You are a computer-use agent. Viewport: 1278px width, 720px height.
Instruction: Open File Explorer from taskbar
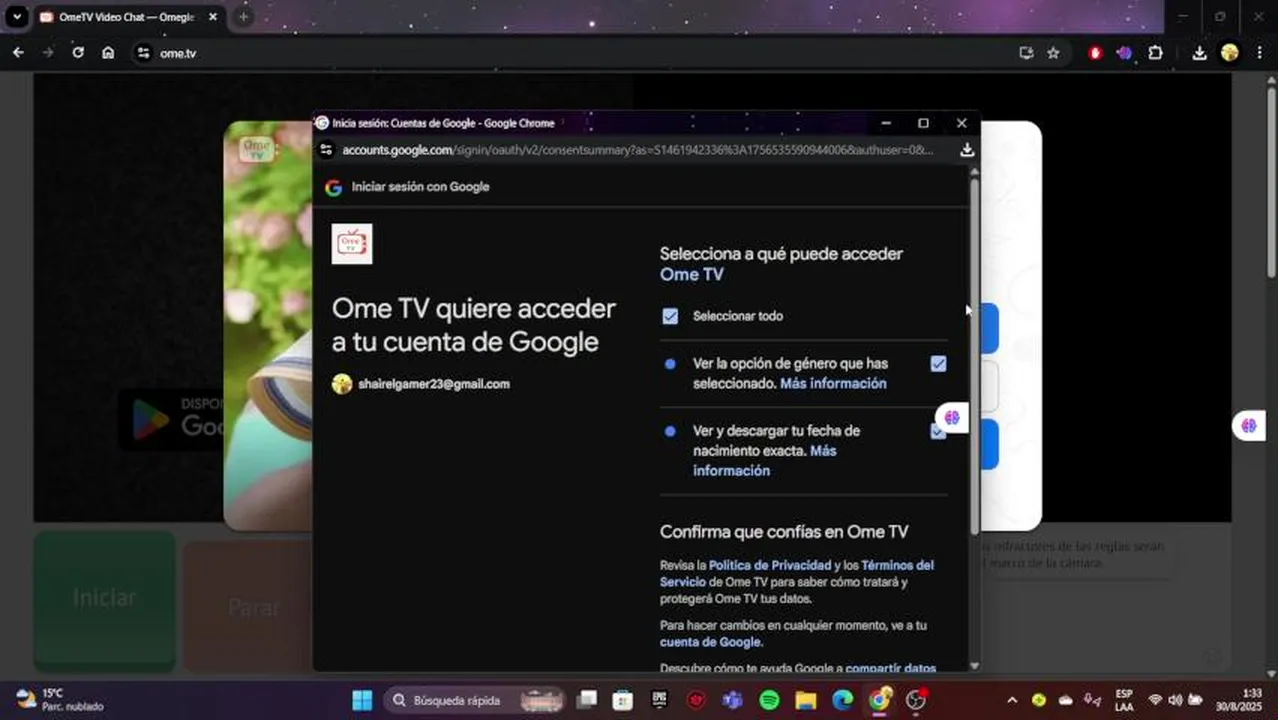(x=805, y=700)
